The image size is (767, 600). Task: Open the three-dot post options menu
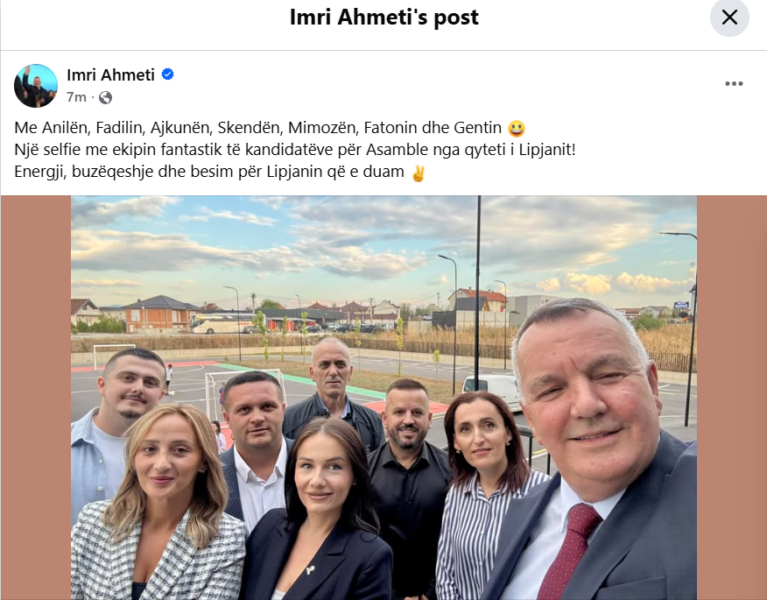pos(734,84)
